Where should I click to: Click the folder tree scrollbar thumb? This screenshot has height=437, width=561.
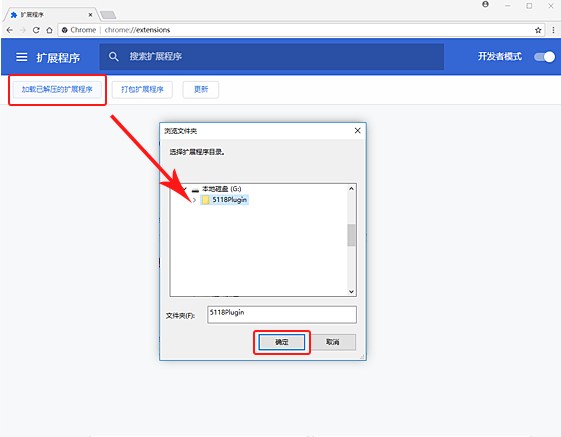[x=351, y=235]
